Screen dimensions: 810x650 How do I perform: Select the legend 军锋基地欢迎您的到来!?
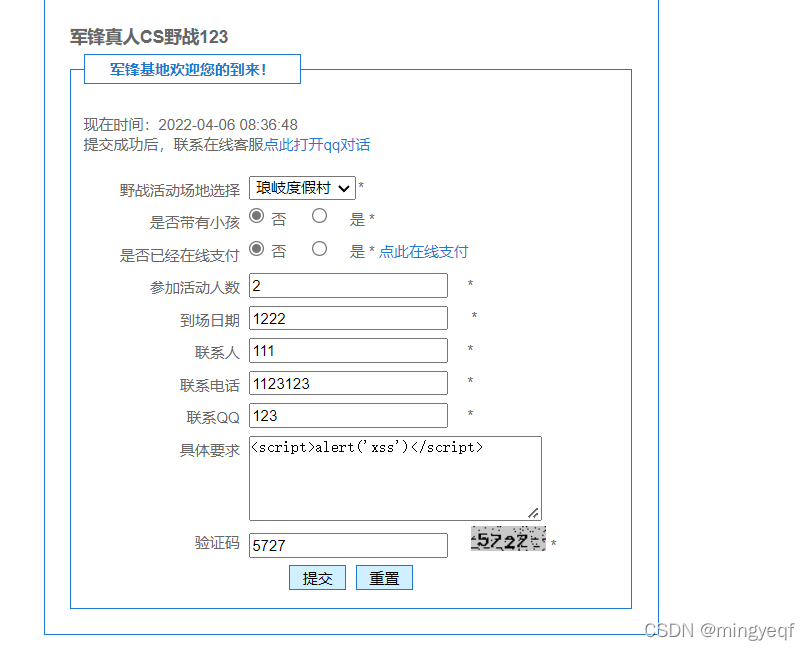pos(188,70)
